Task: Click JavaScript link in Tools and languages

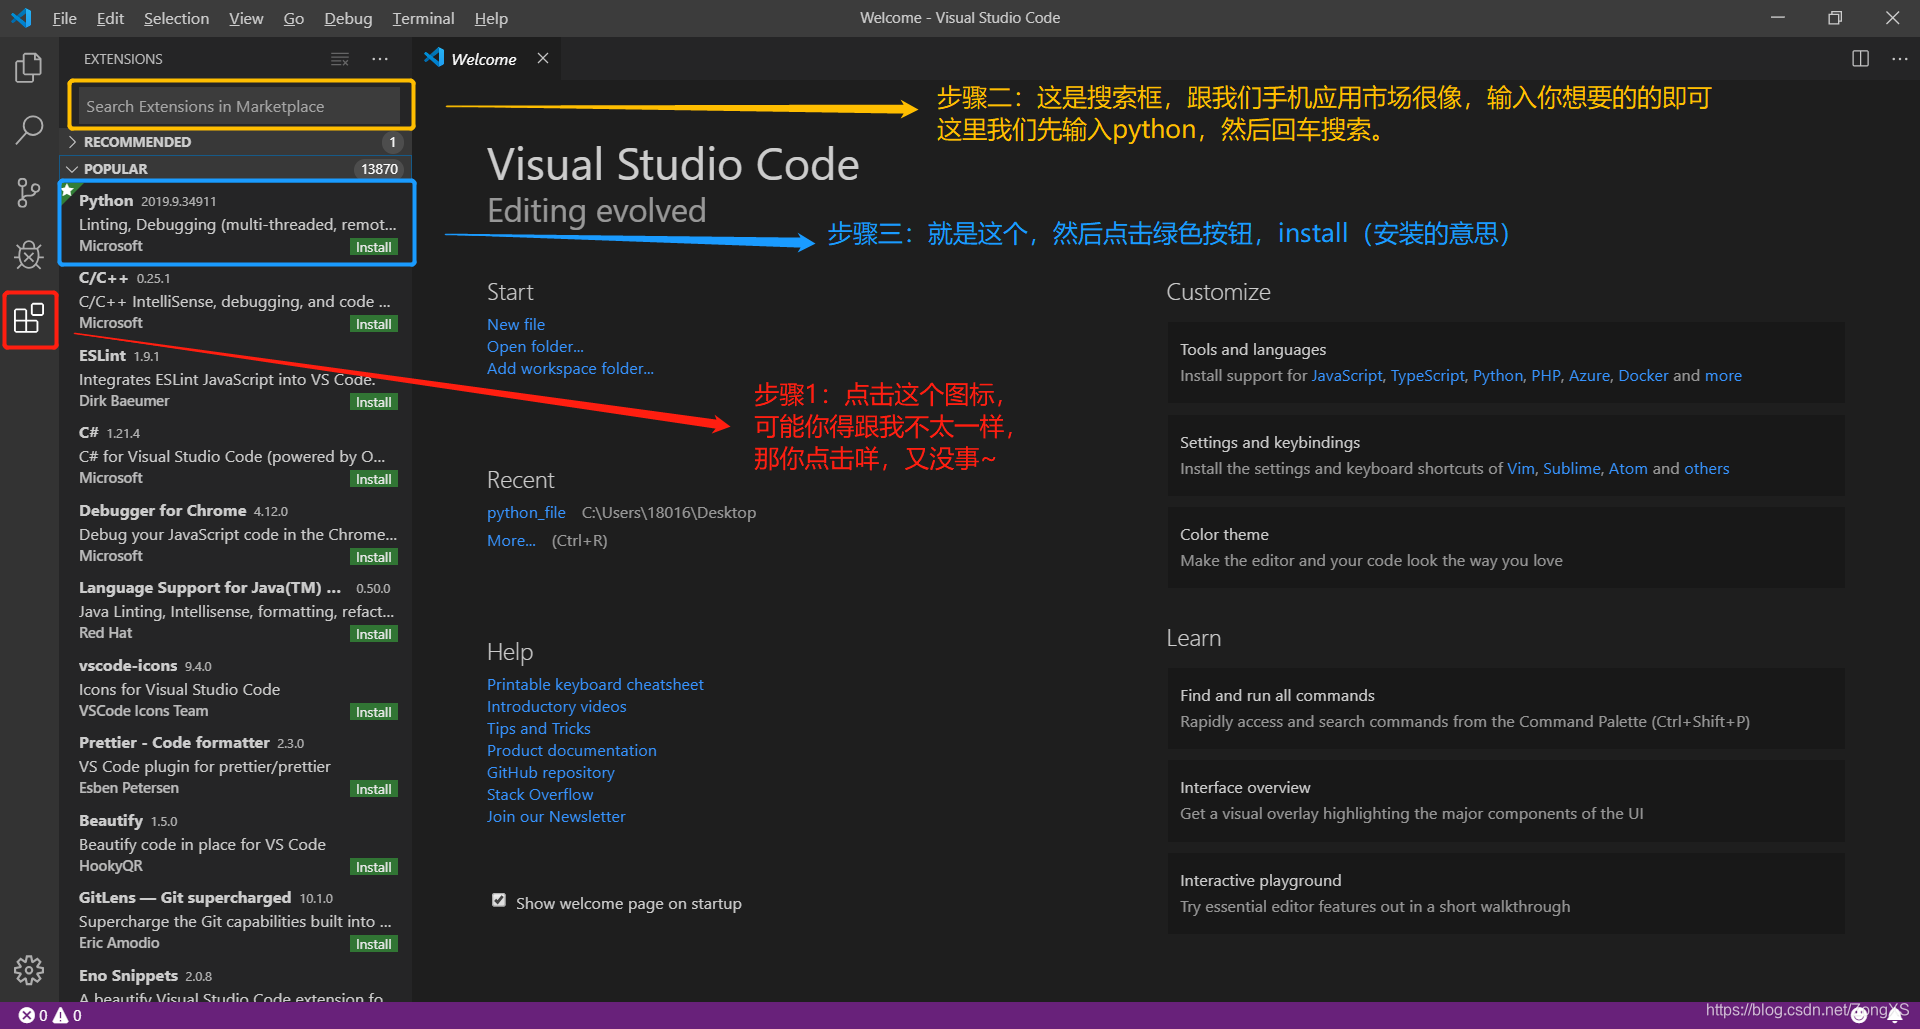Action: pos(1347,375)
